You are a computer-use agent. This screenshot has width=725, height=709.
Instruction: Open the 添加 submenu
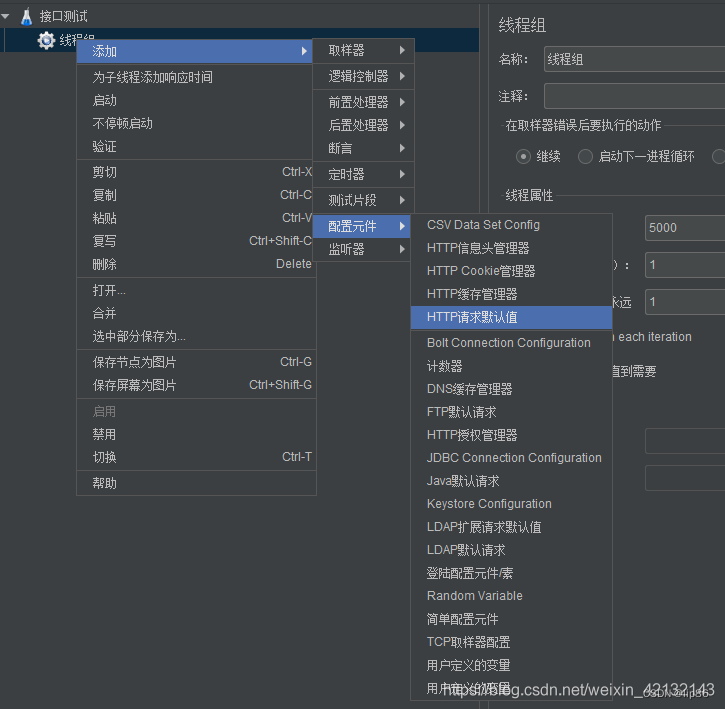(x=195, y=51)
